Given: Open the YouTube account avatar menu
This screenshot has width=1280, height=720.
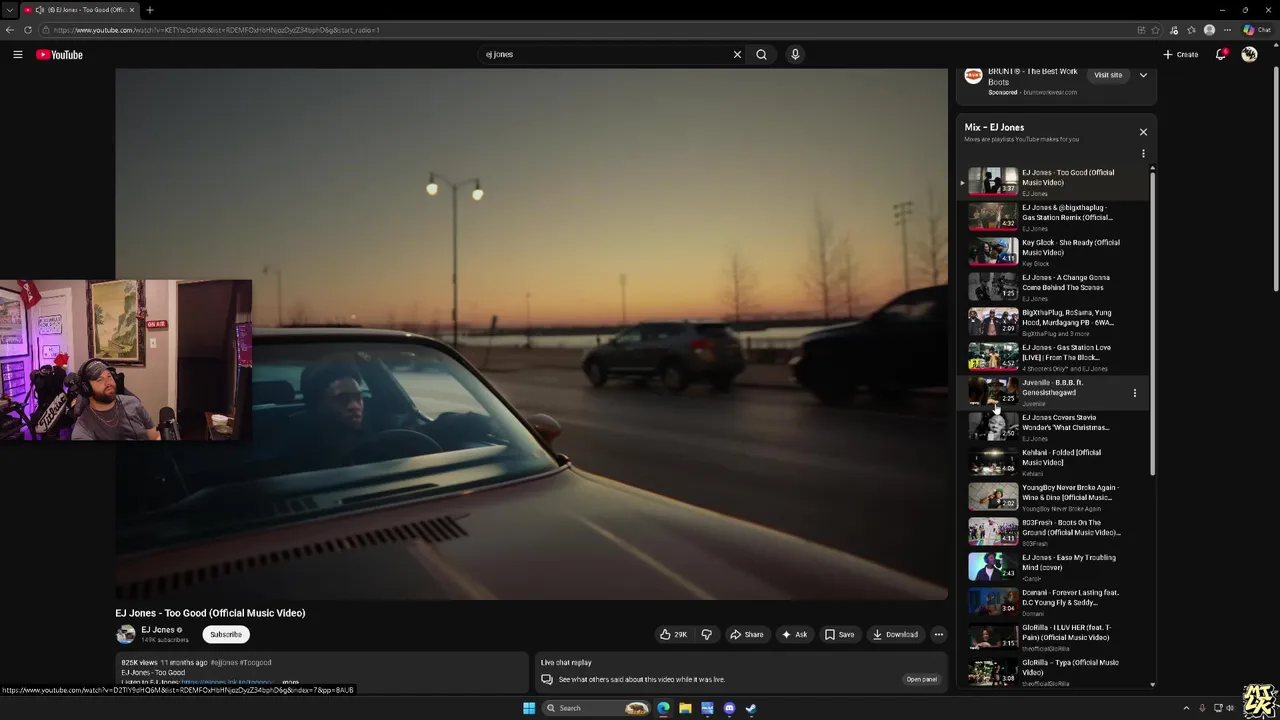Looking at the screenshot, I should 1249,55.
